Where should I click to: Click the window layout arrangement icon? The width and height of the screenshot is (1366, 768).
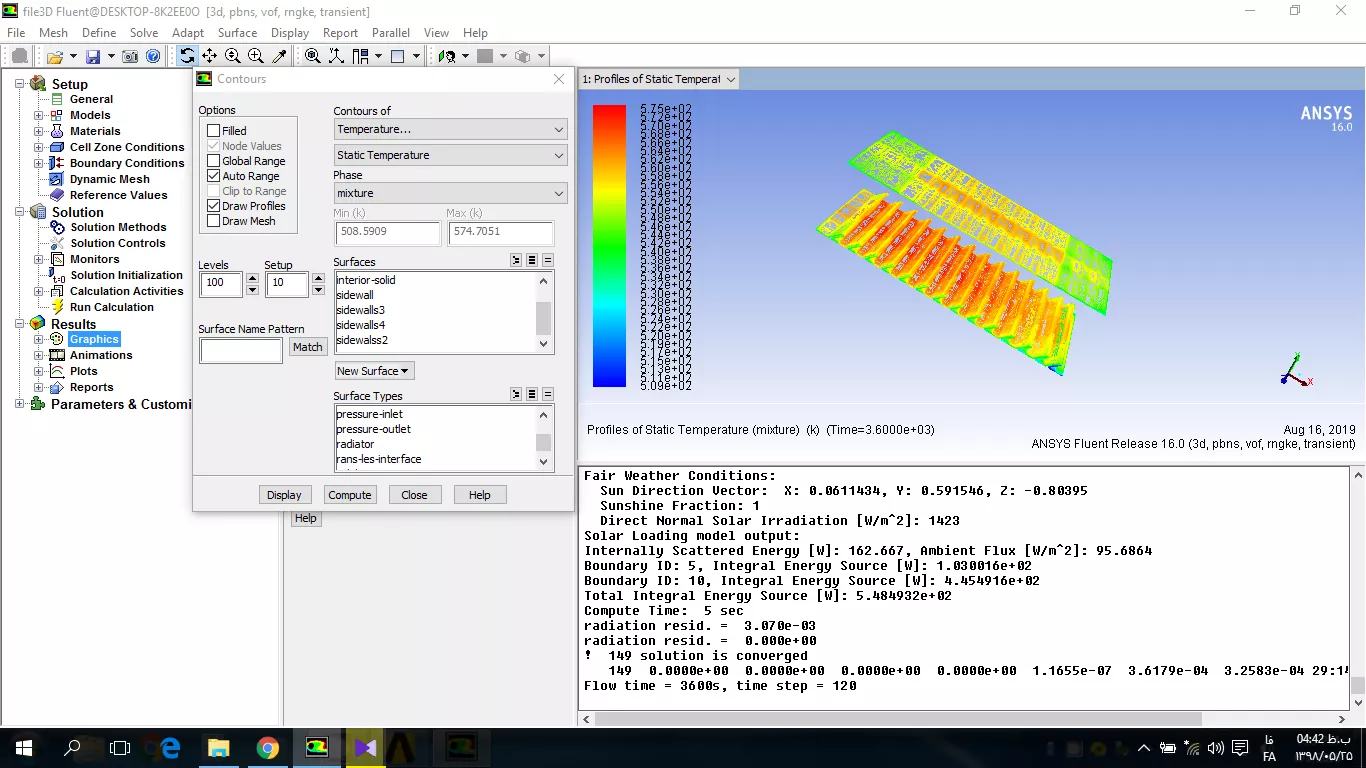pyautogui.click(x=361, y=57)
